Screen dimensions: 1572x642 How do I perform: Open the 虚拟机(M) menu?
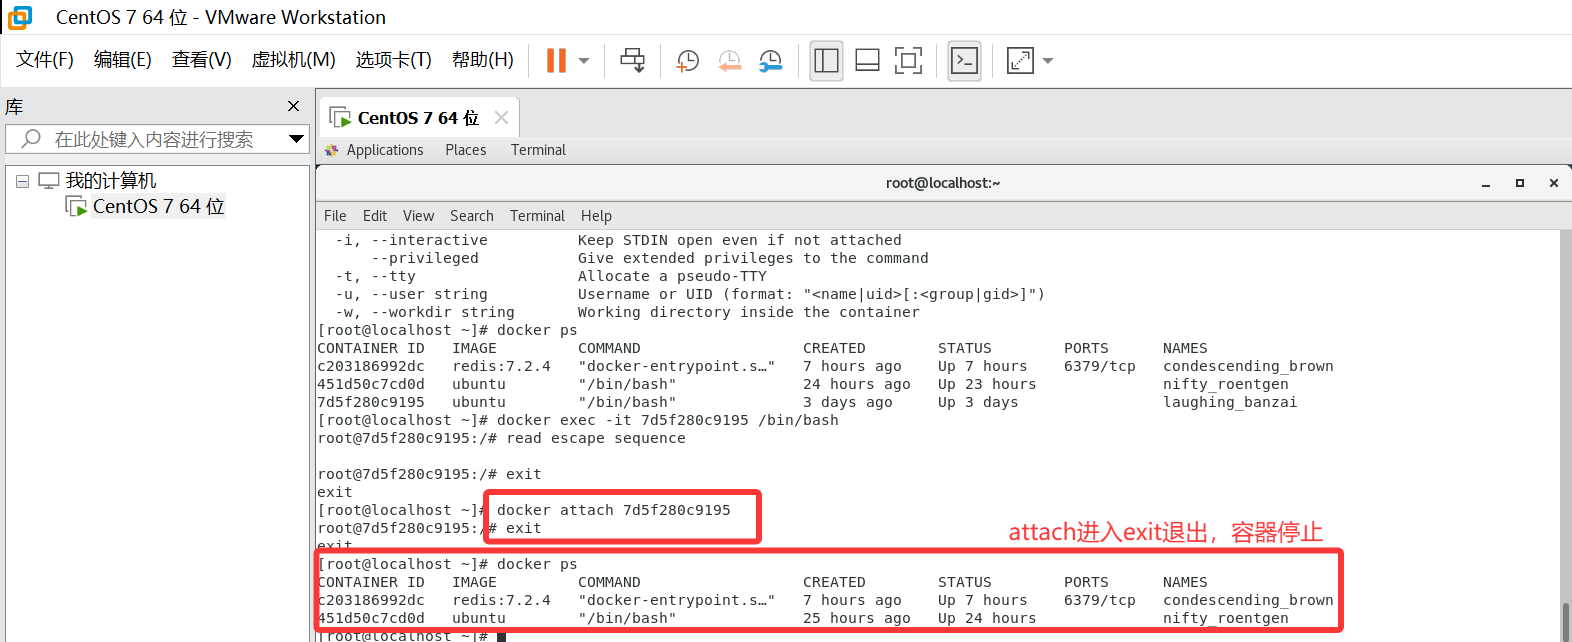click(x=293, y=60)
